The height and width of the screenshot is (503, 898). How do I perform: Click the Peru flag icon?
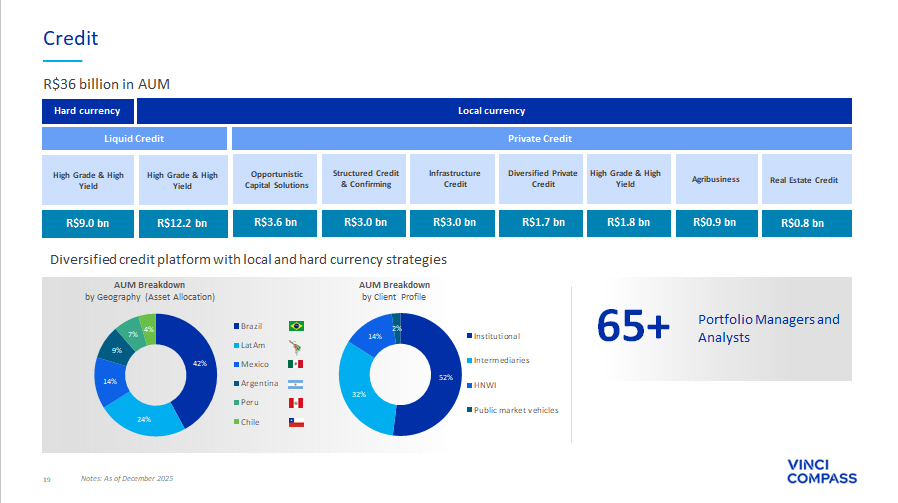[x=295, y=403]
